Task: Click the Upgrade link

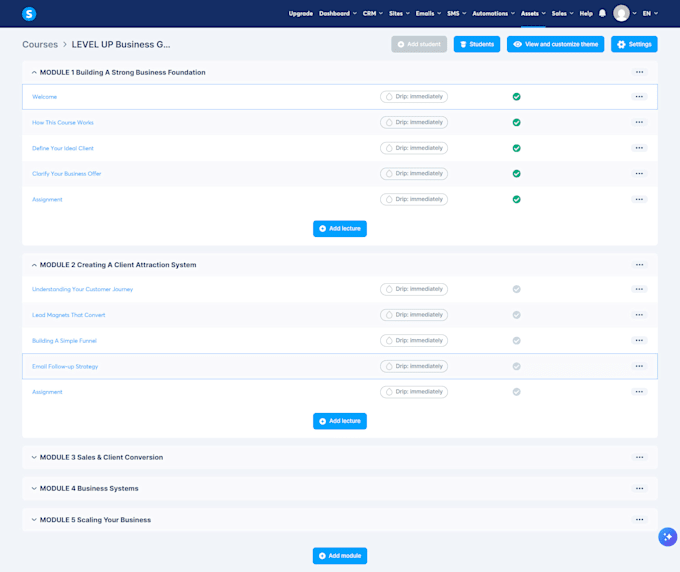Action: pyautogui.click(x=301, y=13)
